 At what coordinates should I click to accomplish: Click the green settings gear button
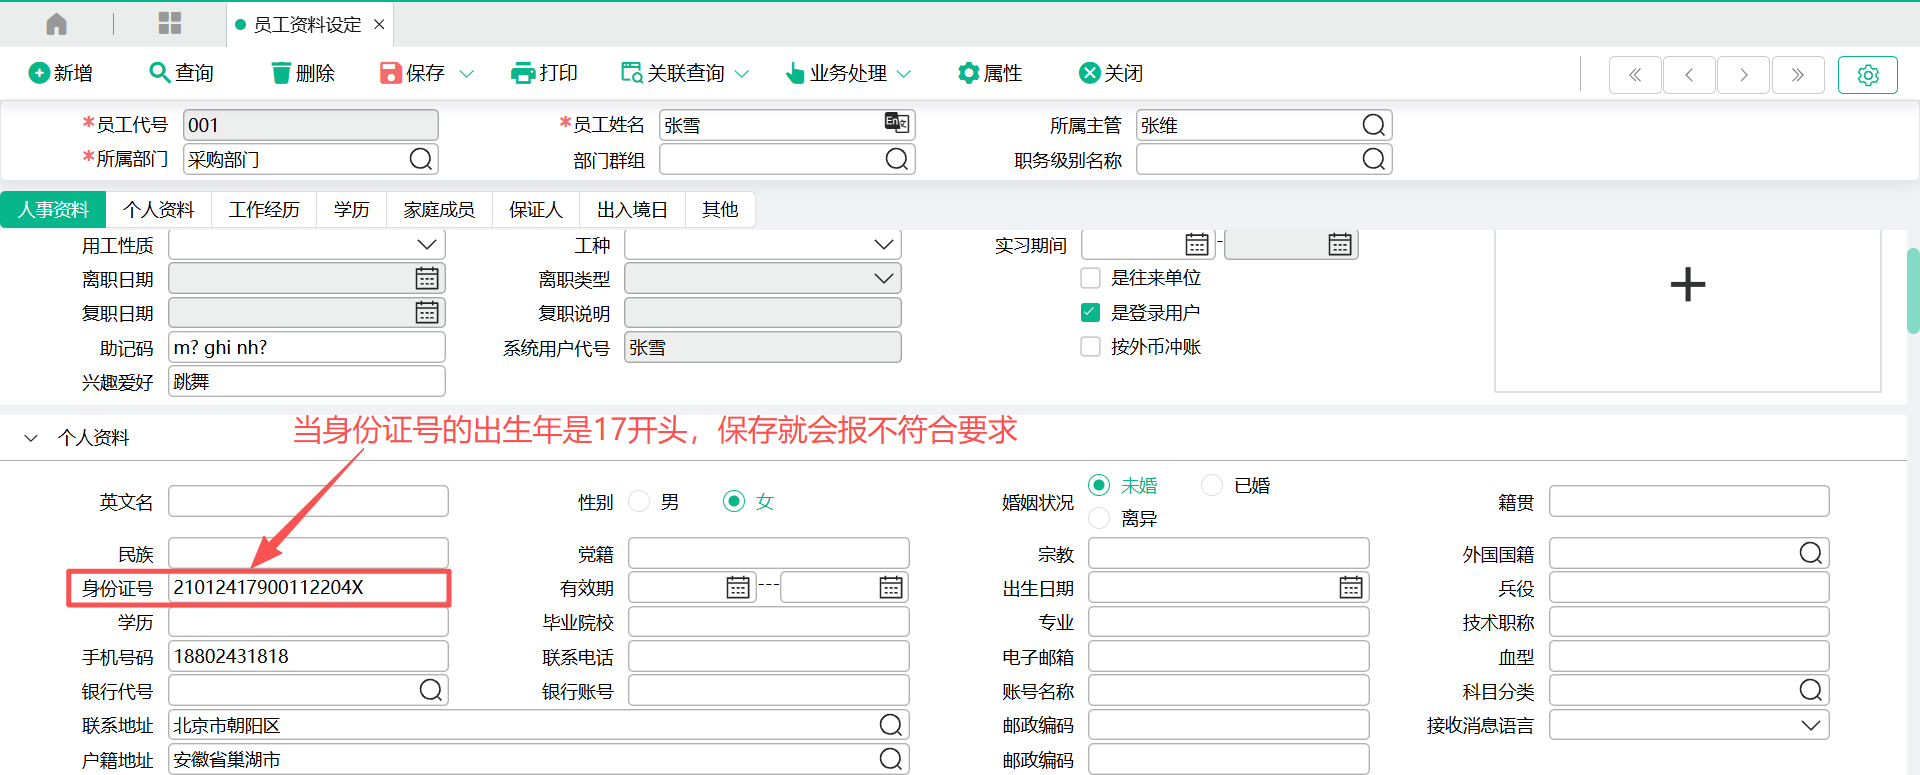[1867, 75]
